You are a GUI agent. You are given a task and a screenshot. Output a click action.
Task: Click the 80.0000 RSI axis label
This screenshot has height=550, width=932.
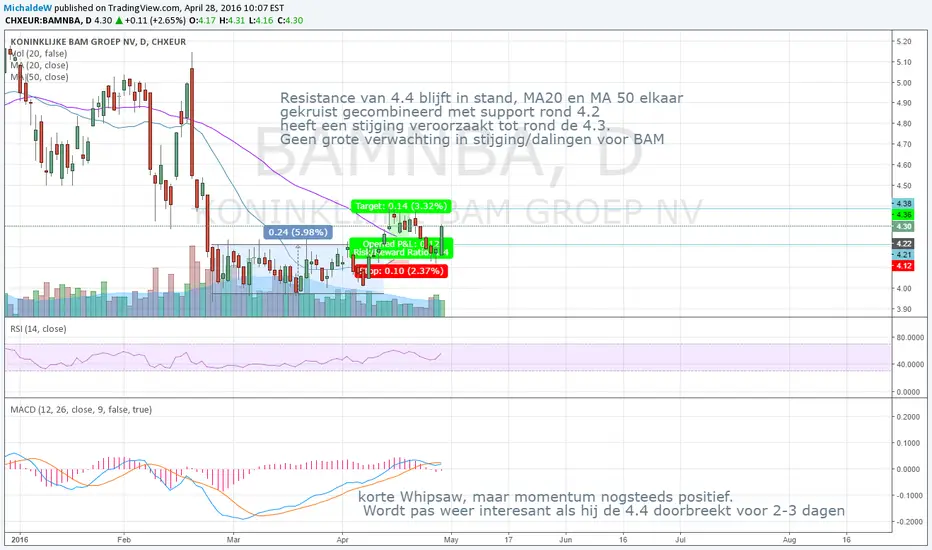tap(908, 338)
